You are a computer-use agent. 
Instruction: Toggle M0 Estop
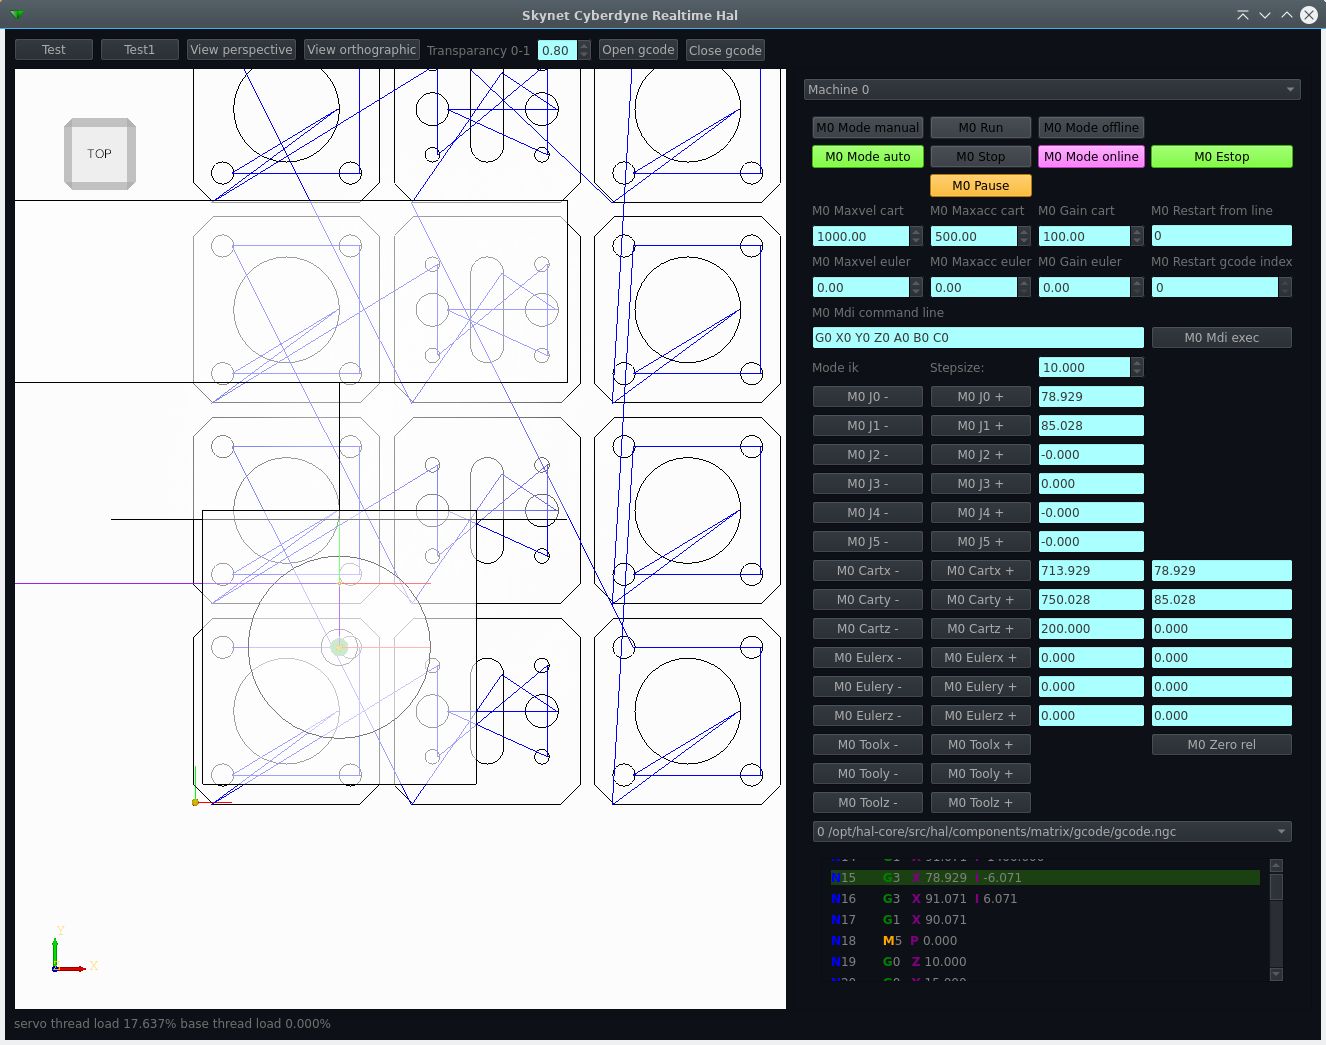(x=1221, y=156)
